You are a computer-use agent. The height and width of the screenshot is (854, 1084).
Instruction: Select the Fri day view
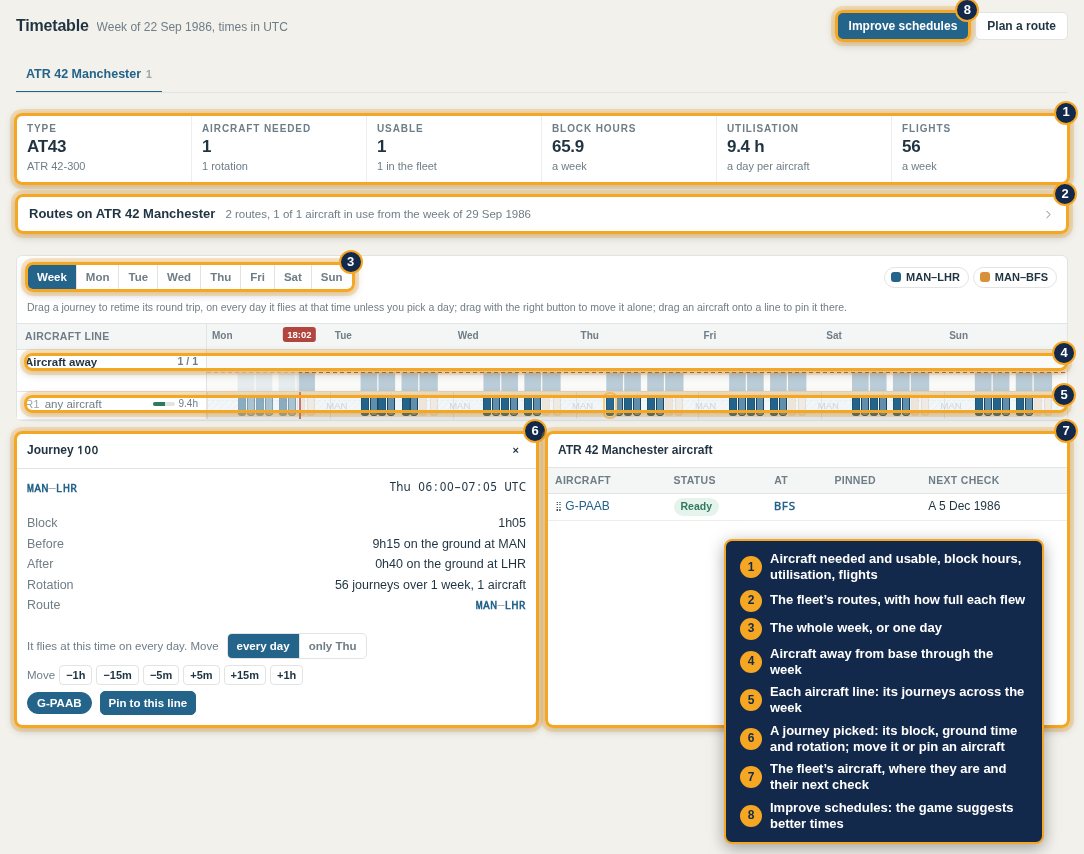click(257, 277)
